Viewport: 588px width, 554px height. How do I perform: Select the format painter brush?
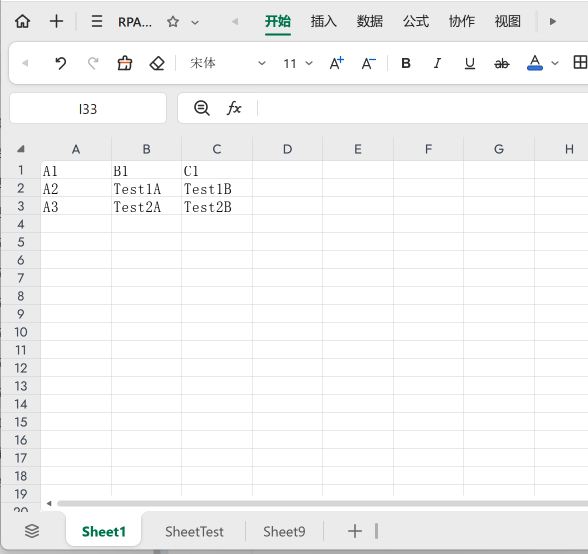tap(125, 63)
